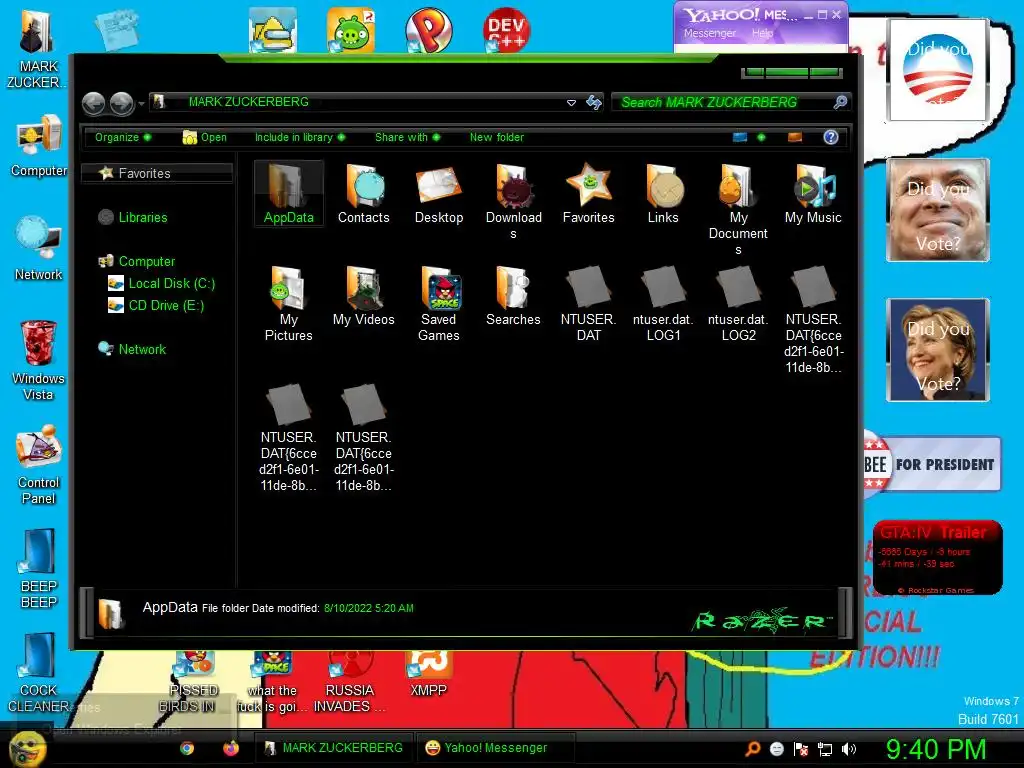
Task: Open the COCK CLEANER desktop shortcut
Action: 38,673
